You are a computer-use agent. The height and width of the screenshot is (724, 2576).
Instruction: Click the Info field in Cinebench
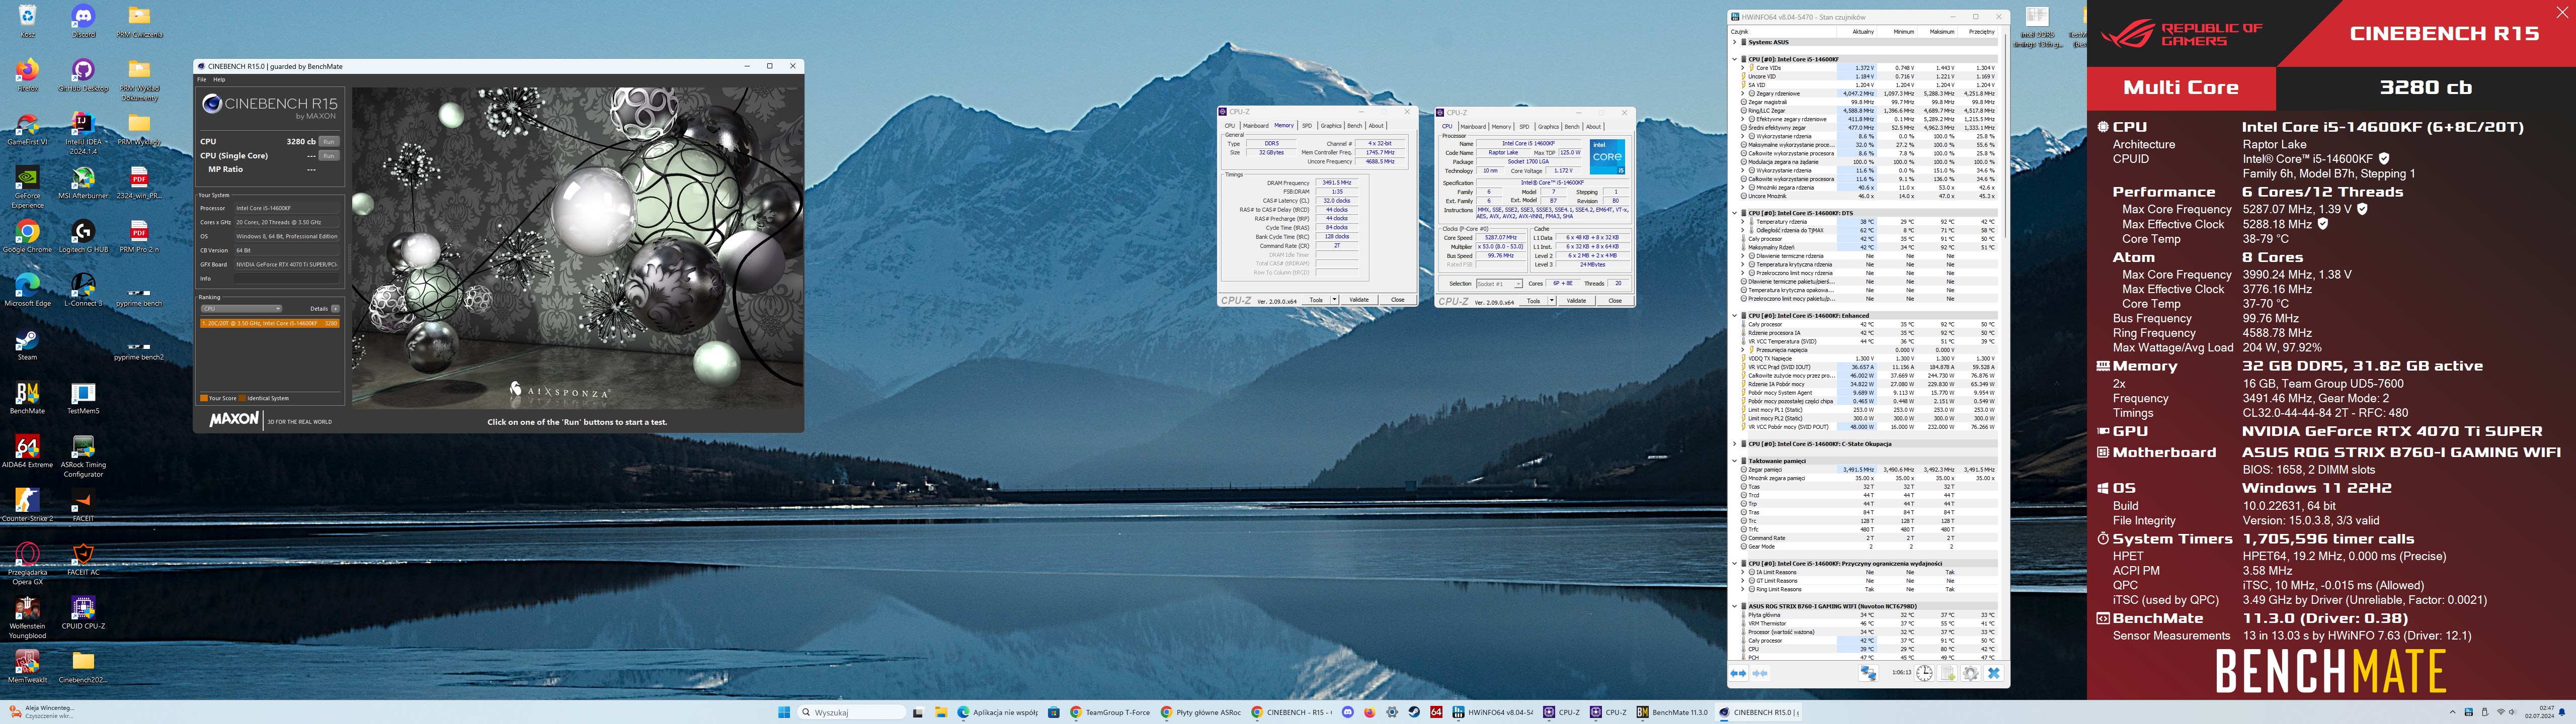[x=286, y=278]
